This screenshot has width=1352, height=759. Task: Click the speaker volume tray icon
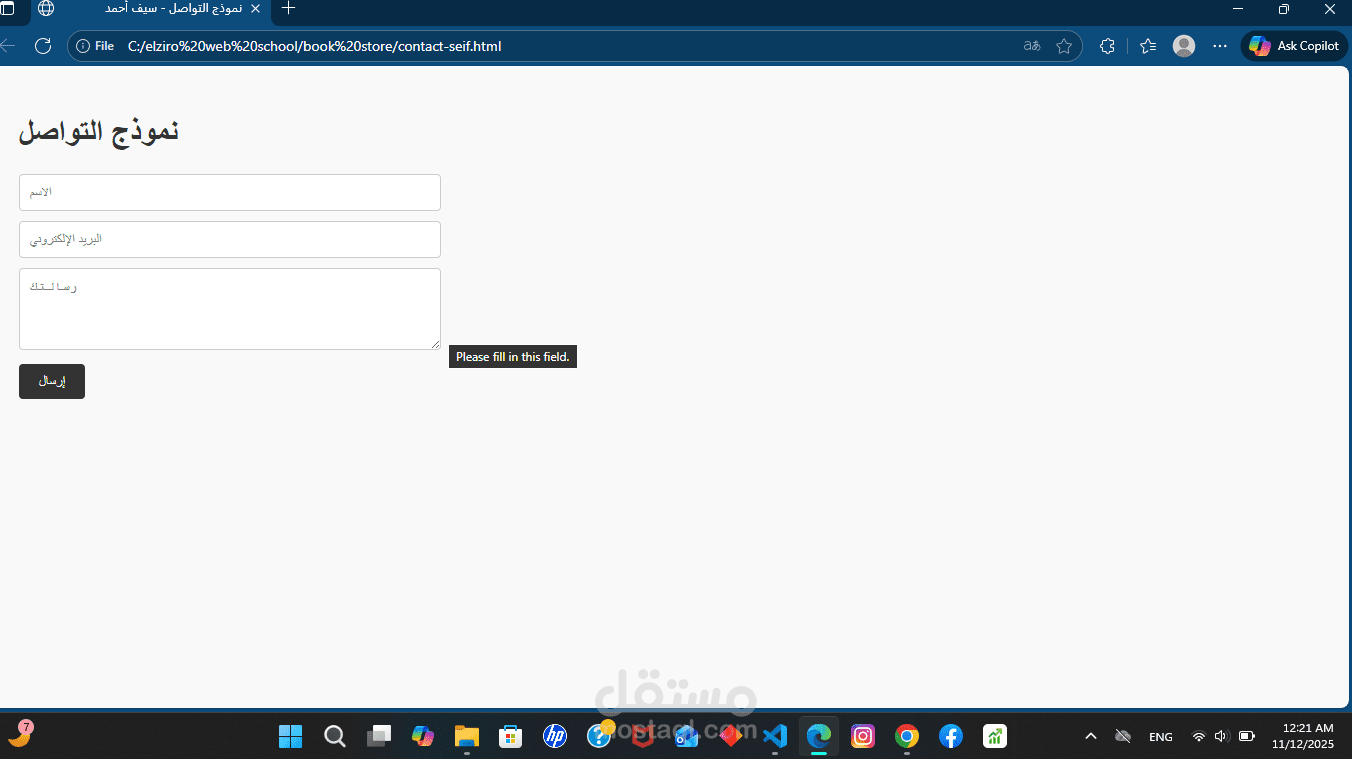coord(1221,737)
